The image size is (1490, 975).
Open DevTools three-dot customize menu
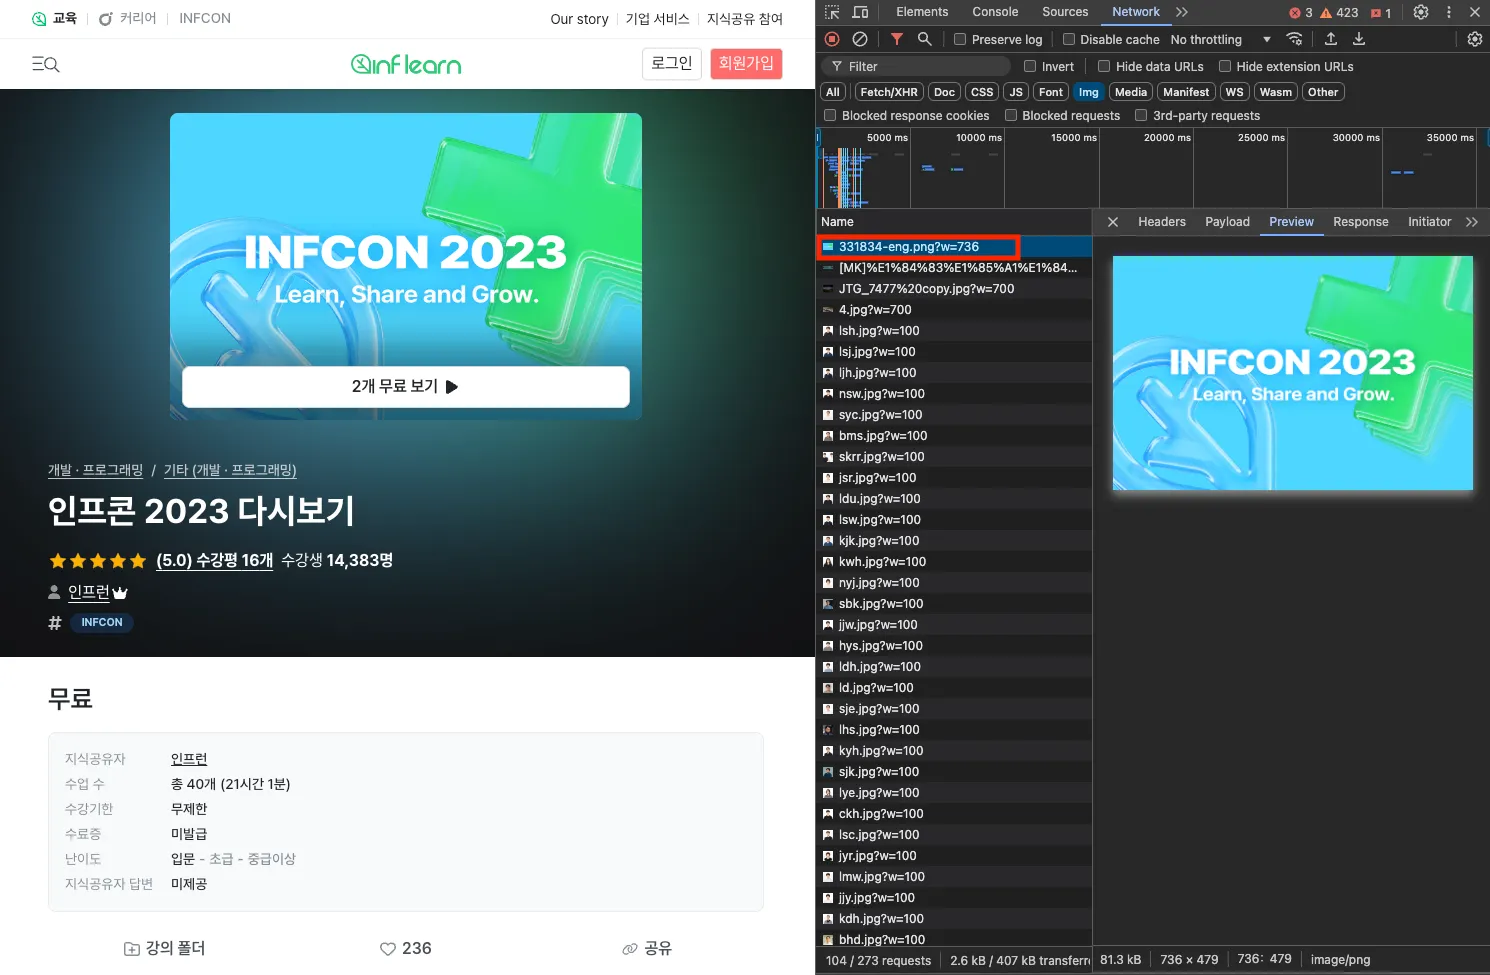coord(1449,12)
